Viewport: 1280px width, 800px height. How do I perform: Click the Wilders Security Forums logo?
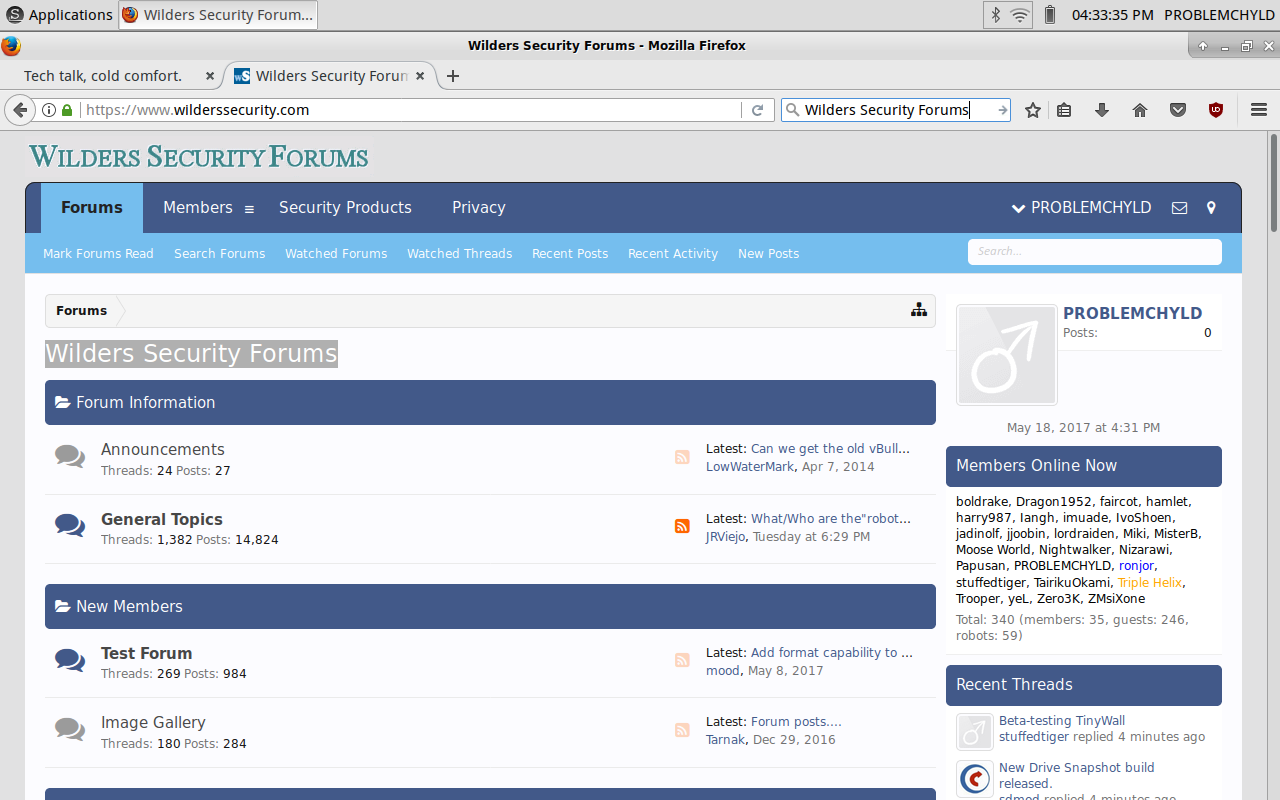pos(199,157)
